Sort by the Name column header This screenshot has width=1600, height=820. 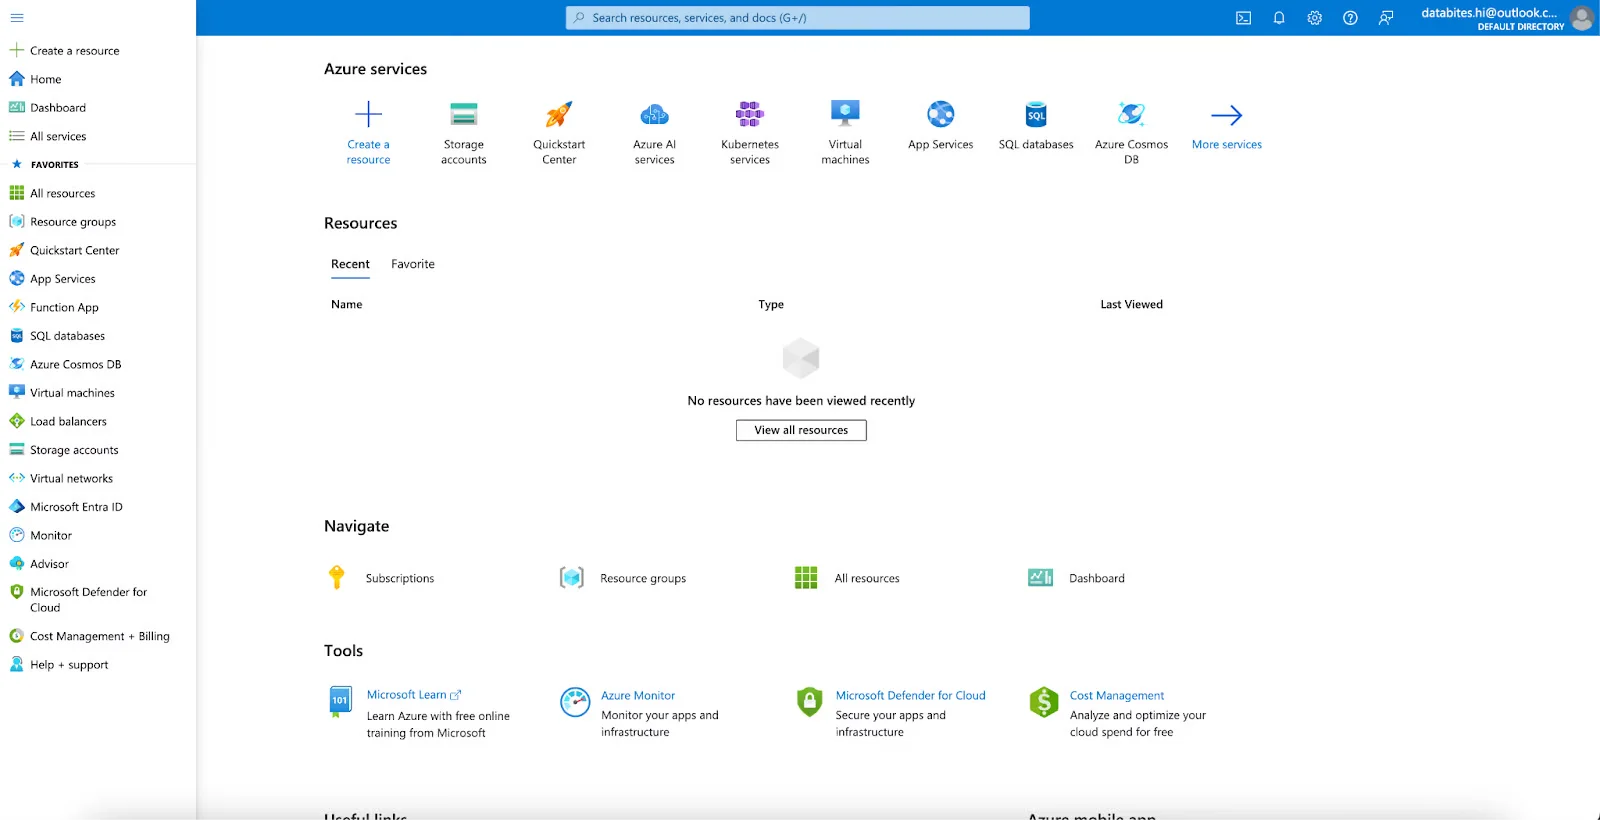tap(347, 304)
